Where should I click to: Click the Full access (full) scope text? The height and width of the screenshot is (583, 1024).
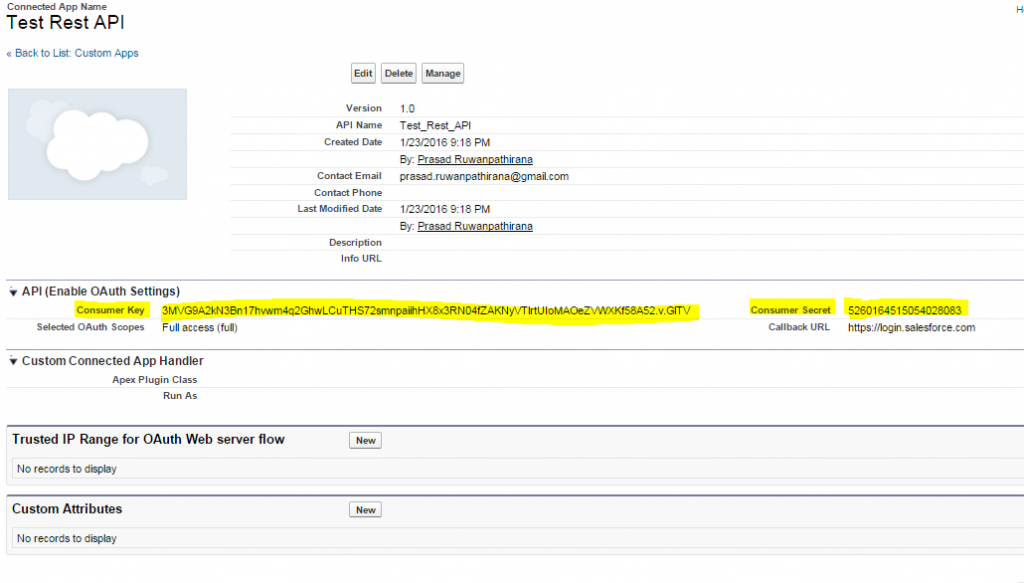point(200,327)
